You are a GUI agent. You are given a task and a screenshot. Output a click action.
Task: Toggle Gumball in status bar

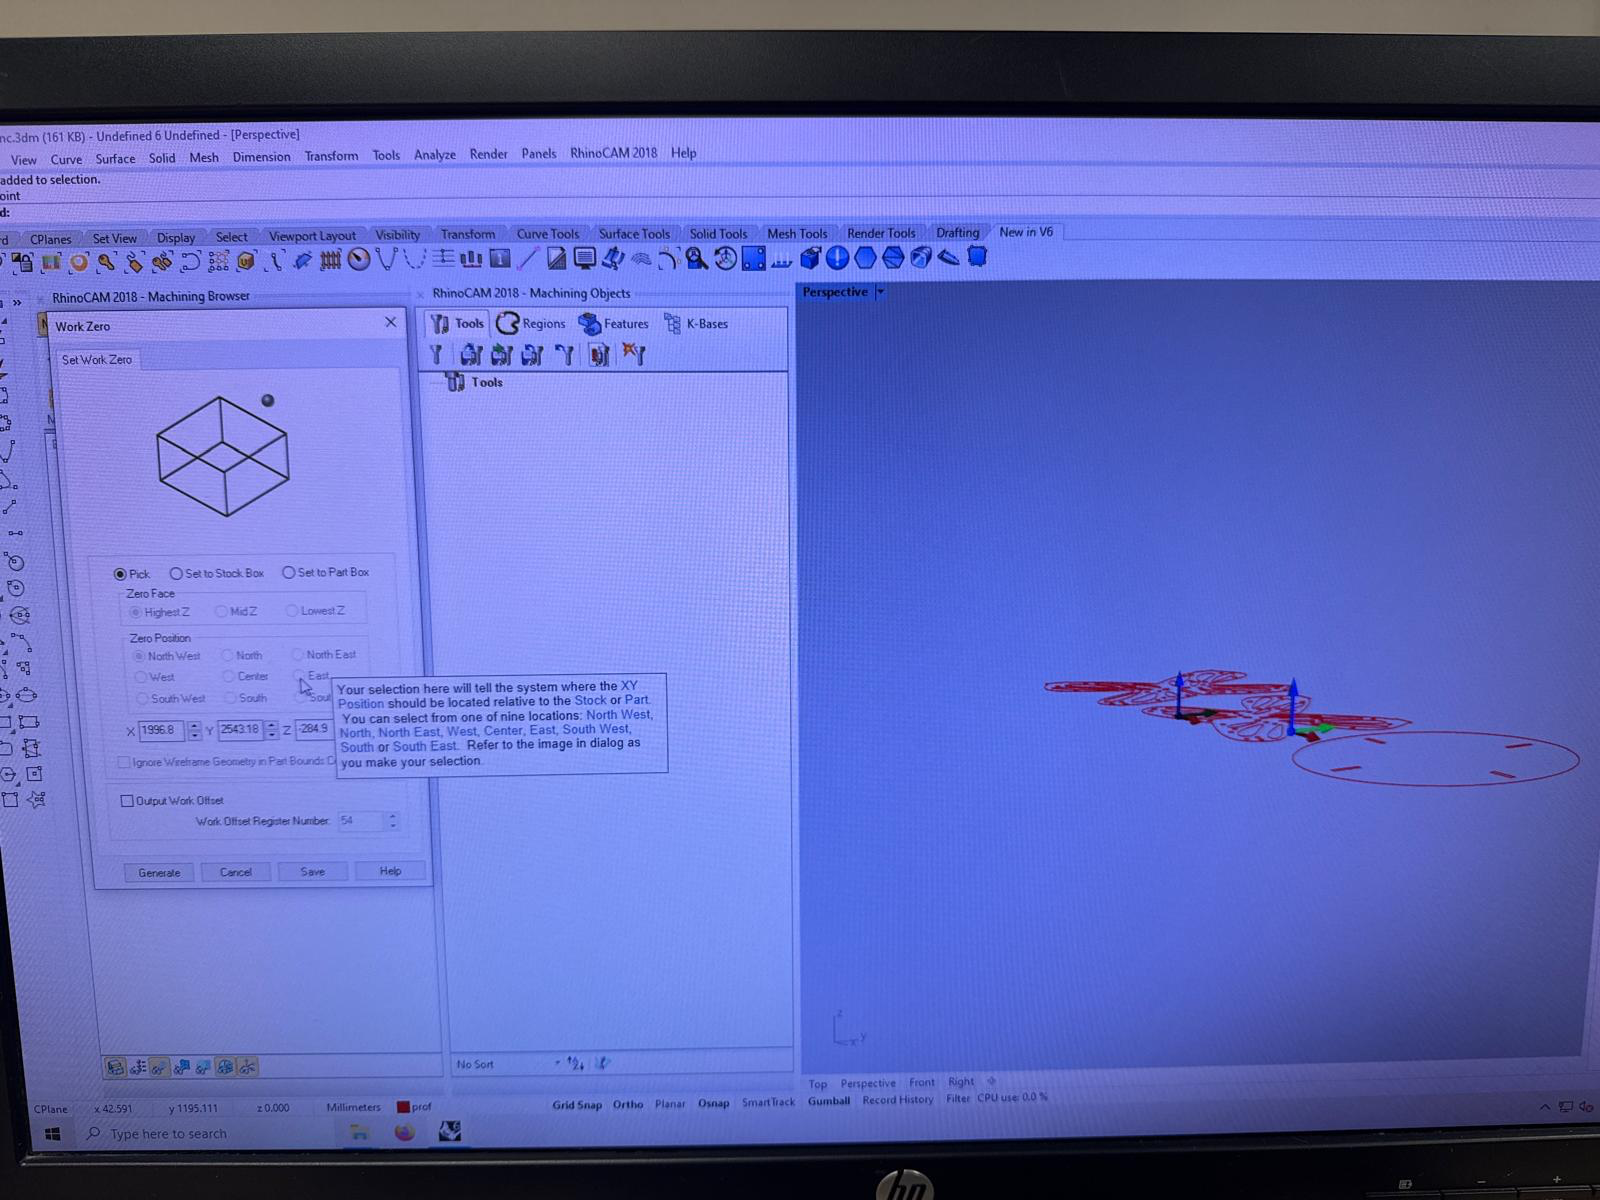tap(829, 1101)
